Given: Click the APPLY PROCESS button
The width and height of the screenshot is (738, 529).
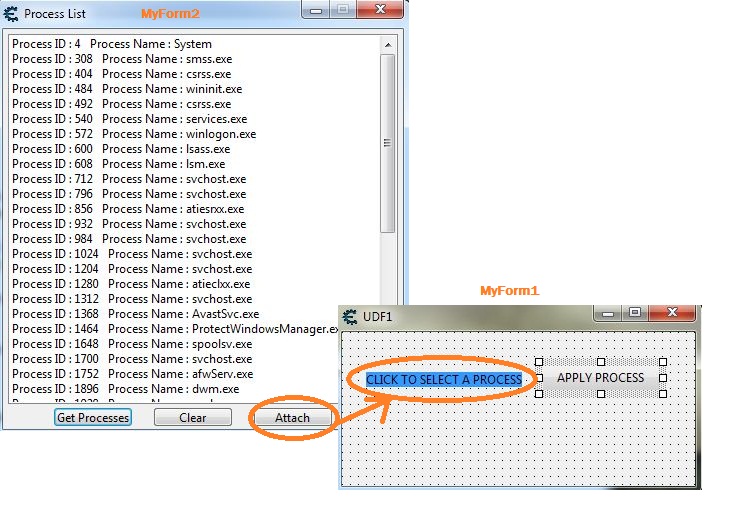Looking at the screenshot, I should point(600,378).
